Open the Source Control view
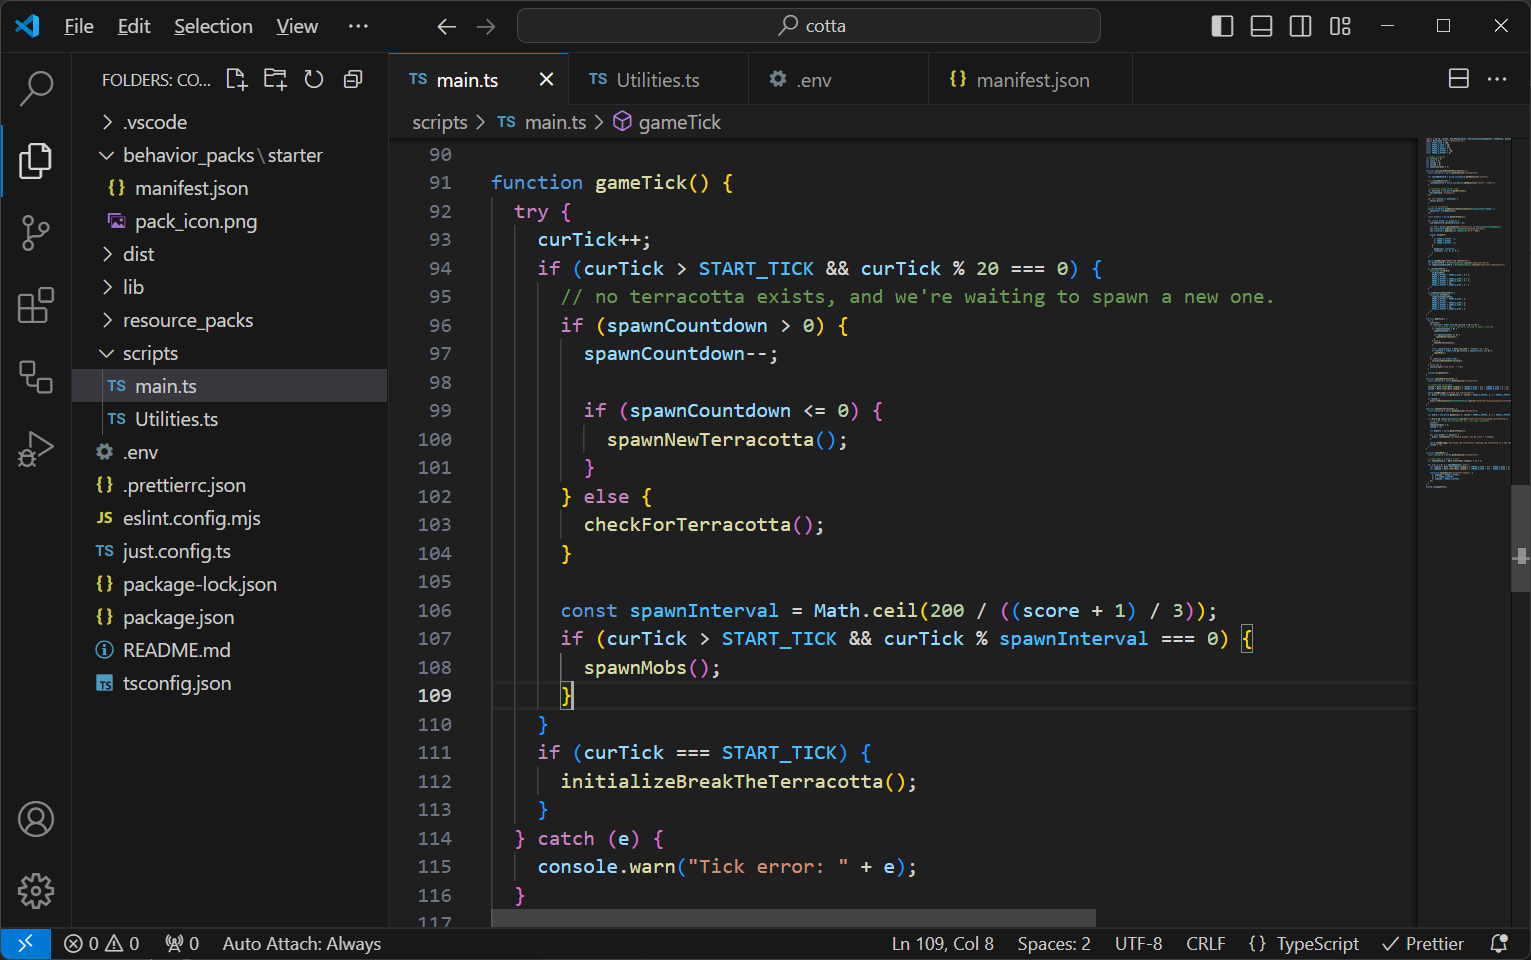 click(36, 233)
